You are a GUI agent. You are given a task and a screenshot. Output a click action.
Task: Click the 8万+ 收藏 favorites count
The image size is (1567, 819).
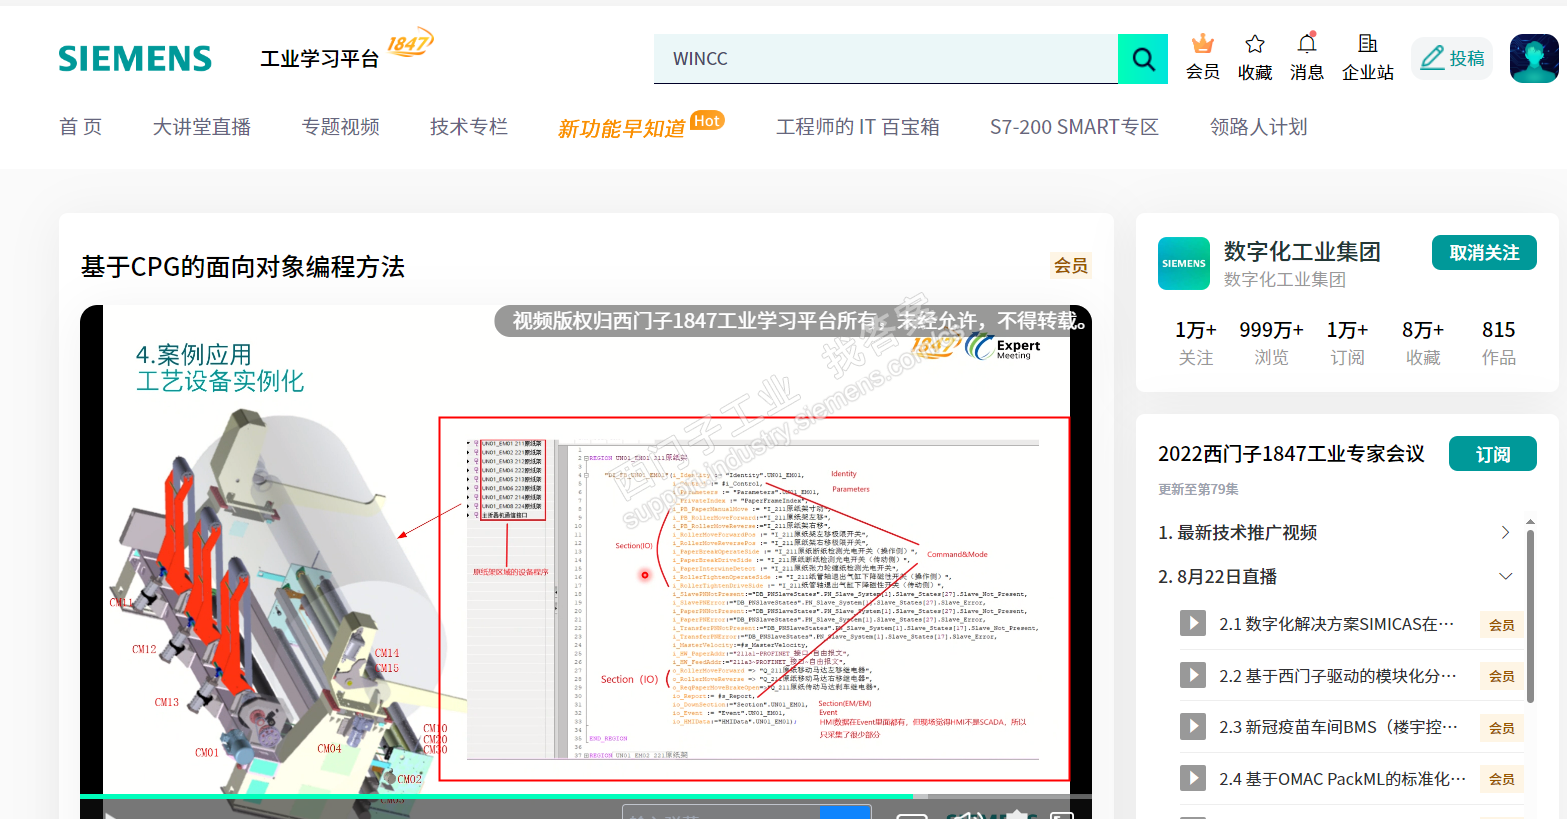coord(1423,343)
